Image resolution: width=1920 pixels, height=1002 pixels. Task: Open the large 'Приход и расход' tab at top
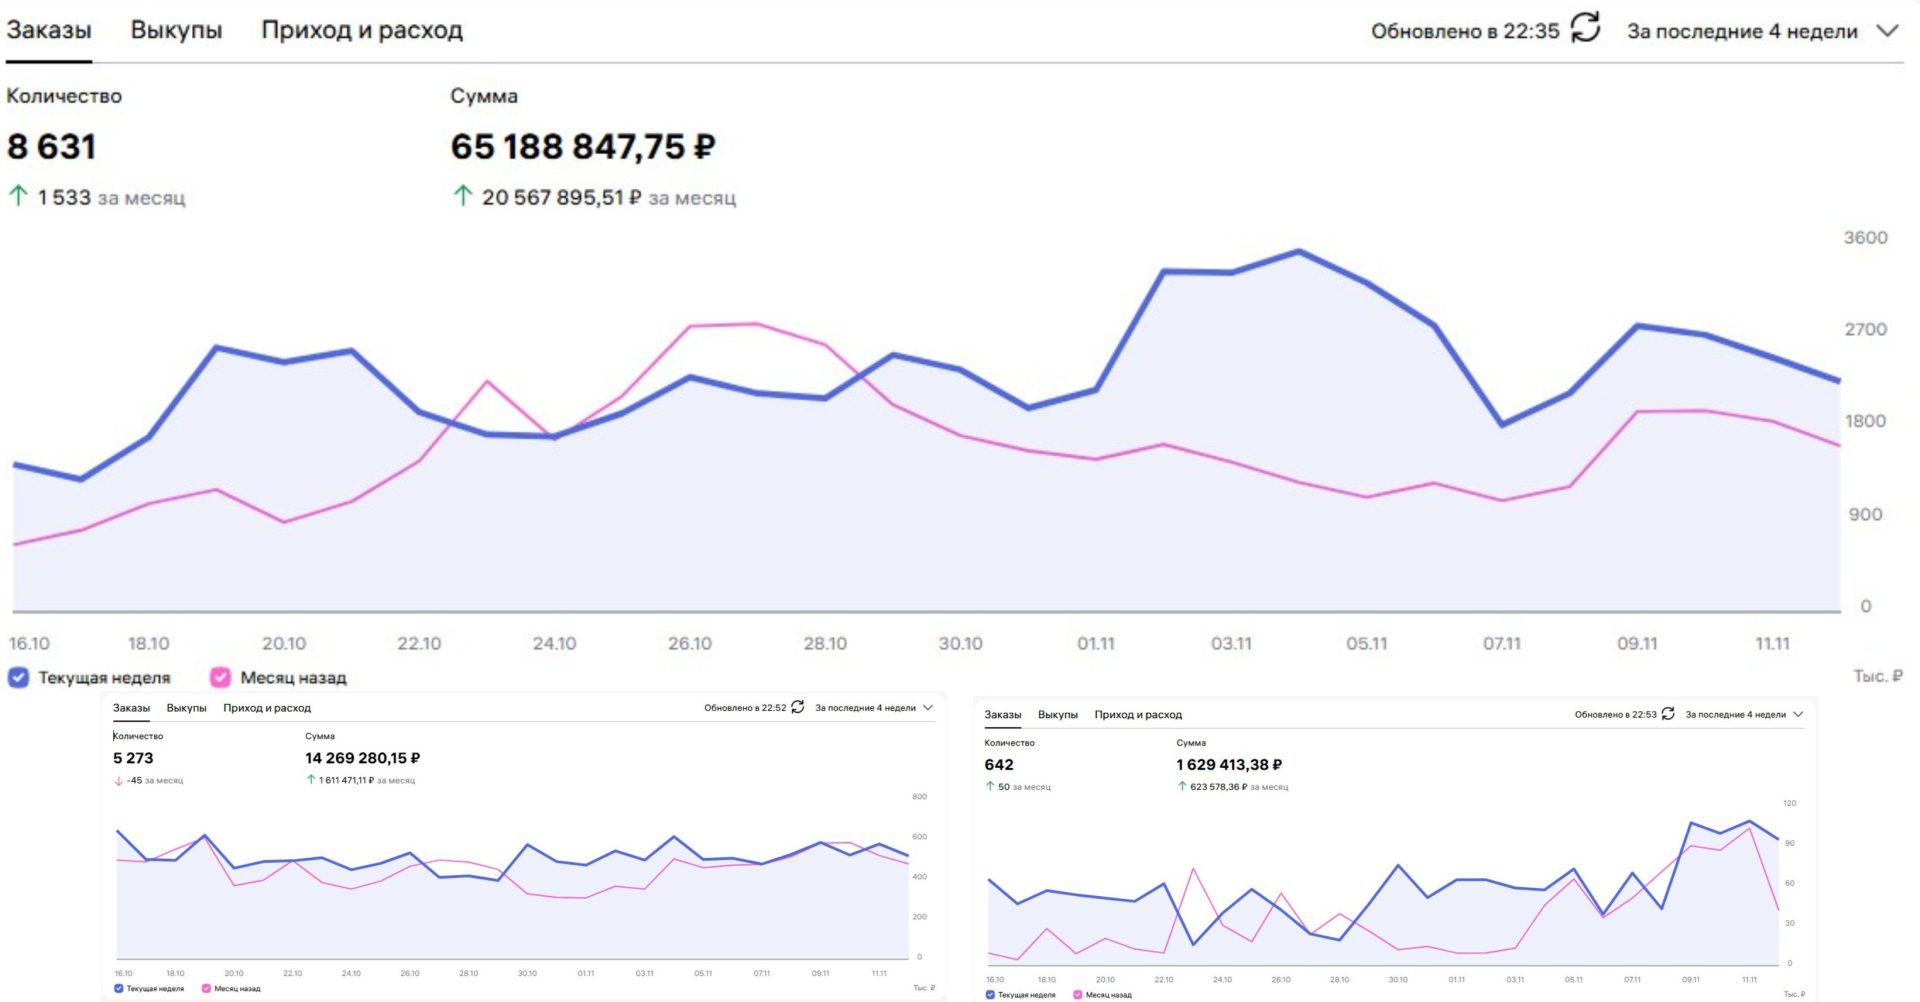click(x=361, y=30)
